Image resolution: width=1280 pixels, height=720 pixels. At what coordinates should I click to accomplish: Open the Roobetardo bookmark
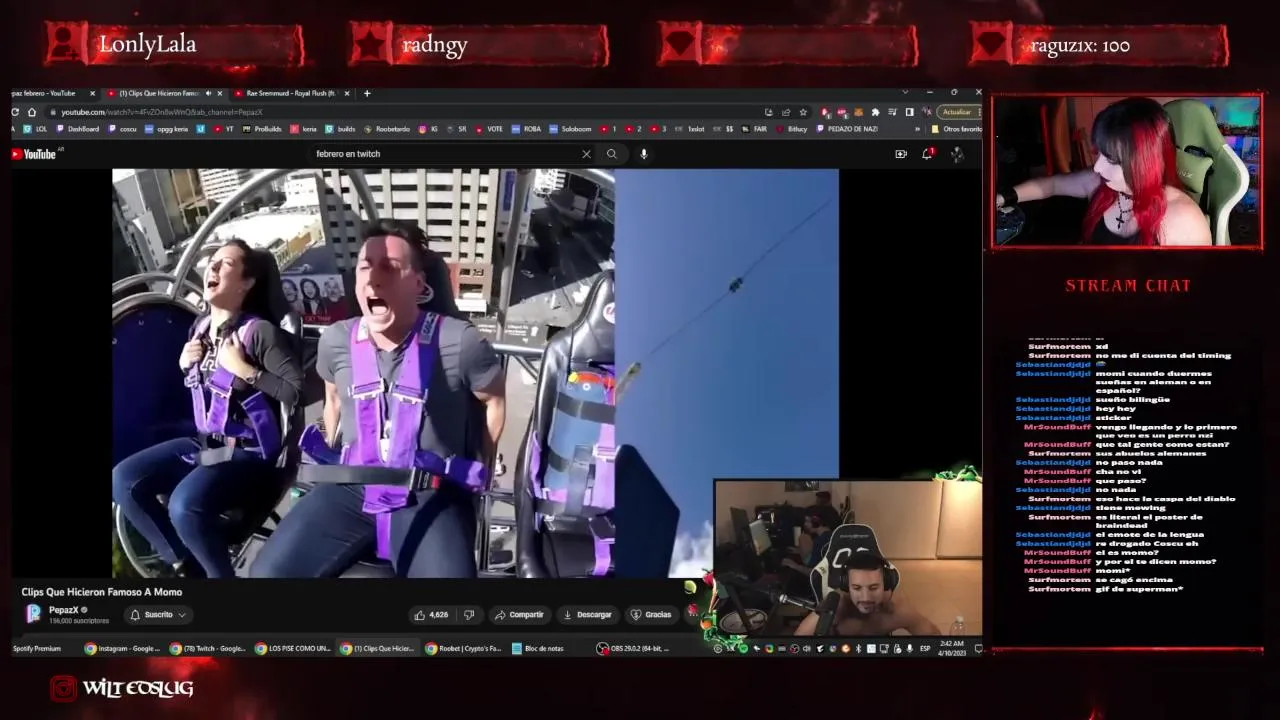(387, 129)
